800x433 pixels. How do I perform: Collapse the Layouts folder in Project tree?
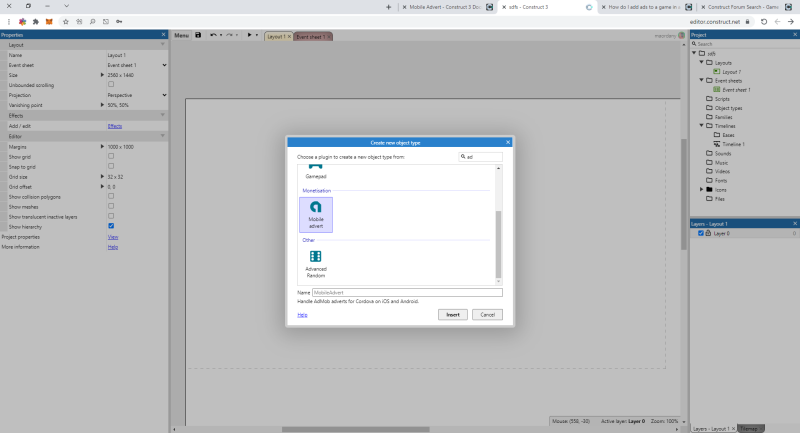coord(702,62)
